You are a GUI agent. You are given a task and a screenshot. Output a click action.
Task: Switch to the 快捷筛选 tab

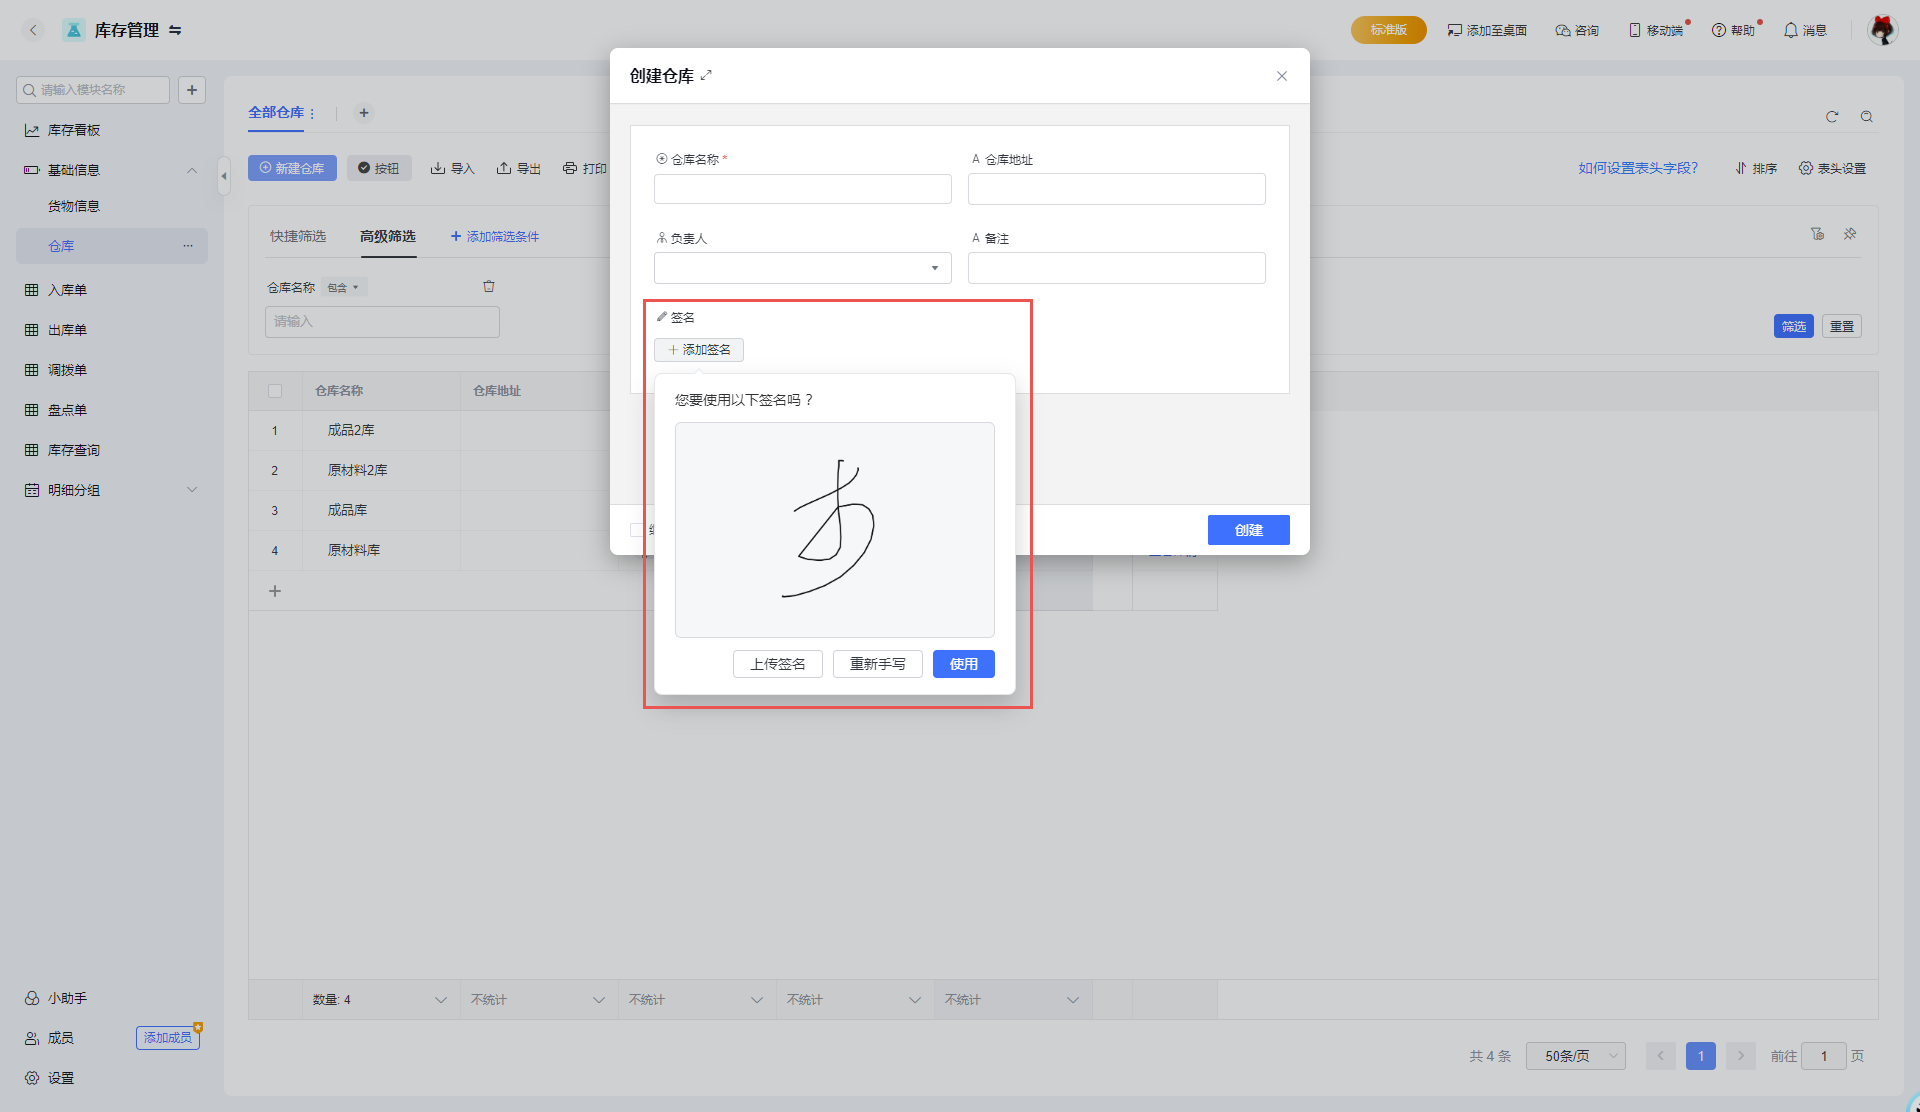pyautogui.click(x=298, y=236)
